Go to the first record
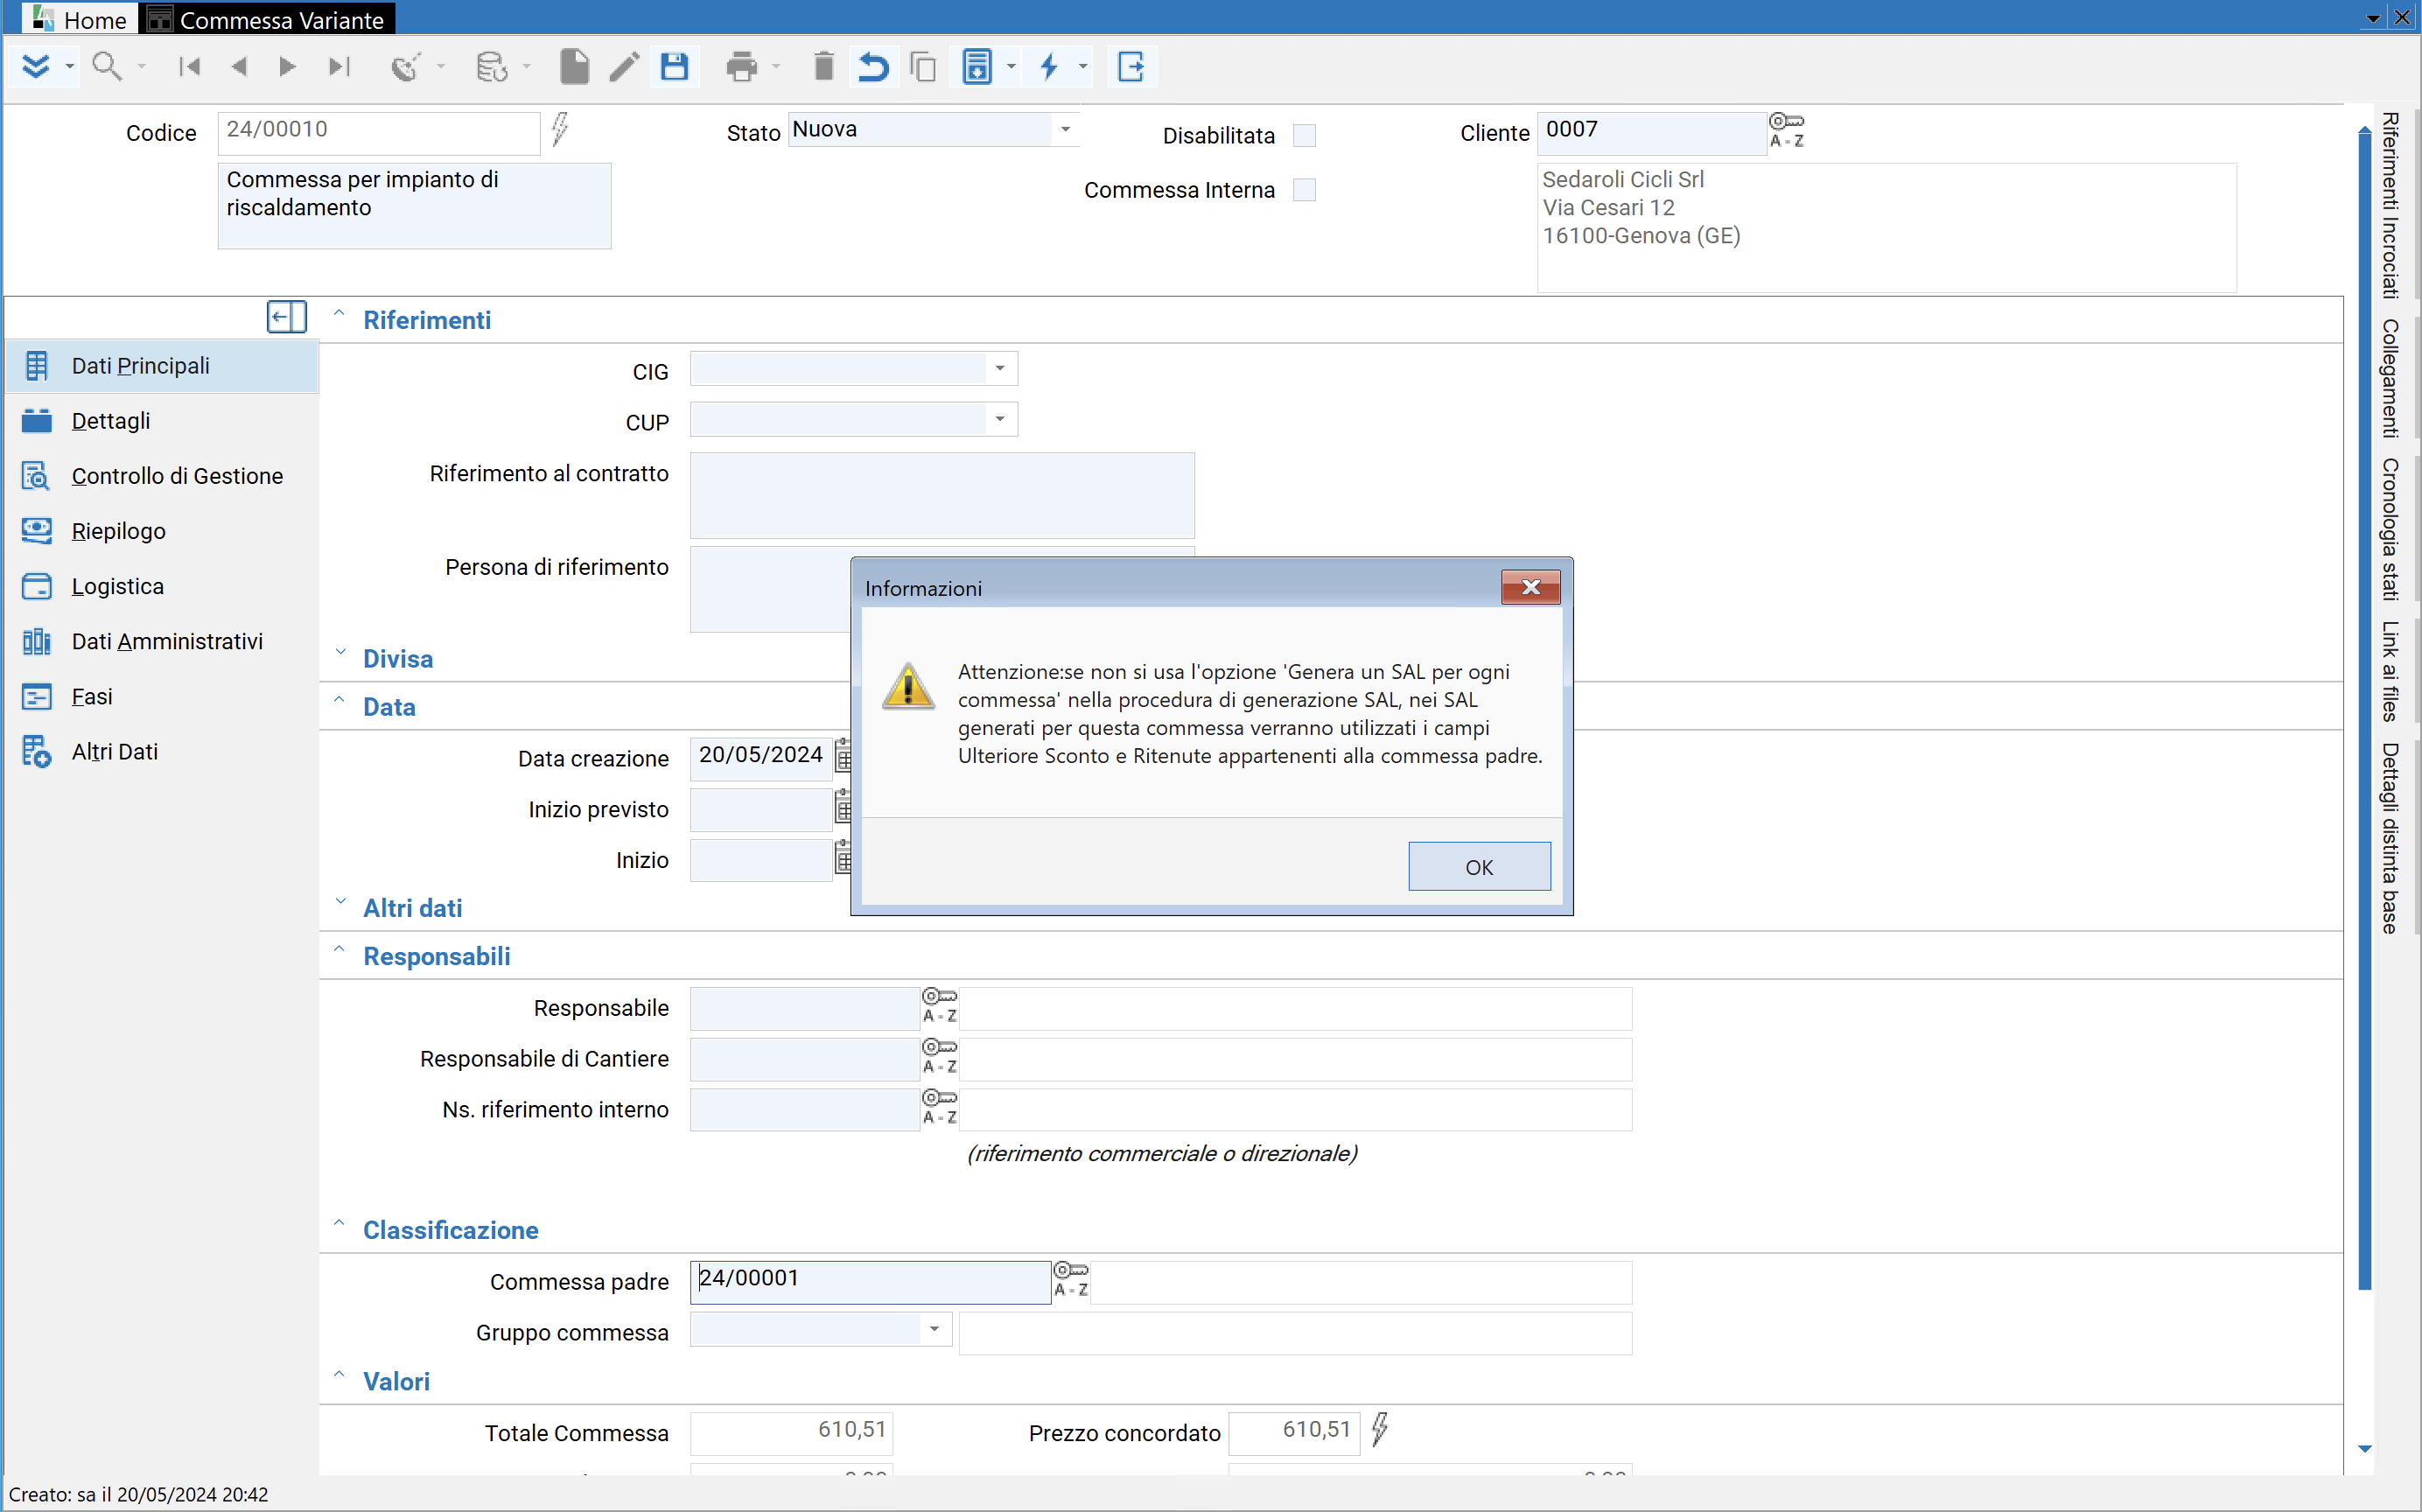Viewport: 2422px width, 1512px height. [x=188, y=67]
